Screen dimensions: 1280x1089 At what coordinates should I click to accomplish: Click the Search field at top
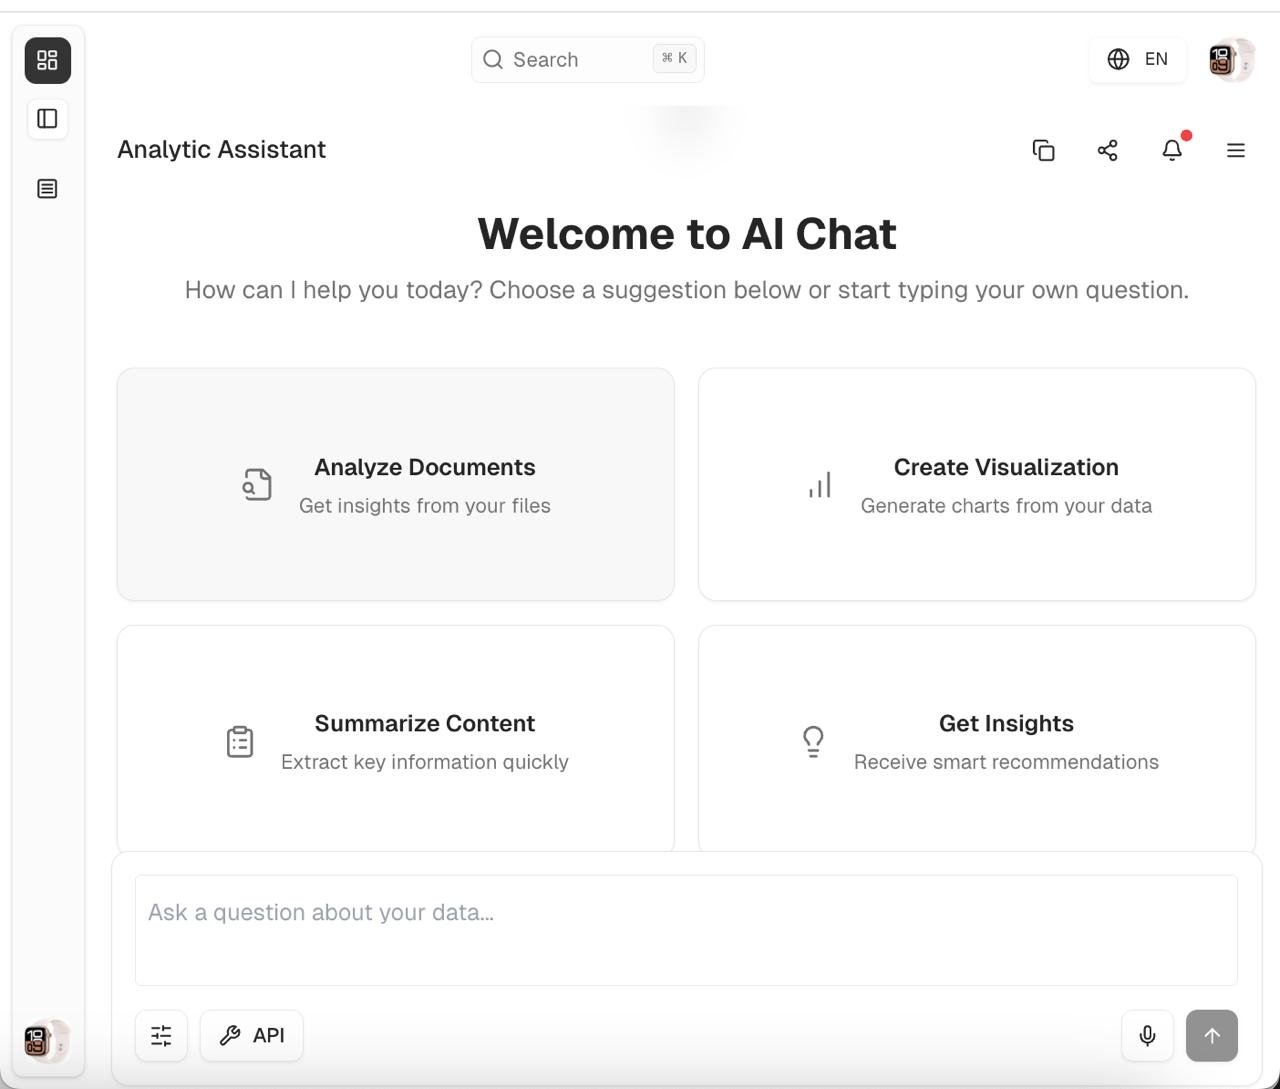click(587, 60)
